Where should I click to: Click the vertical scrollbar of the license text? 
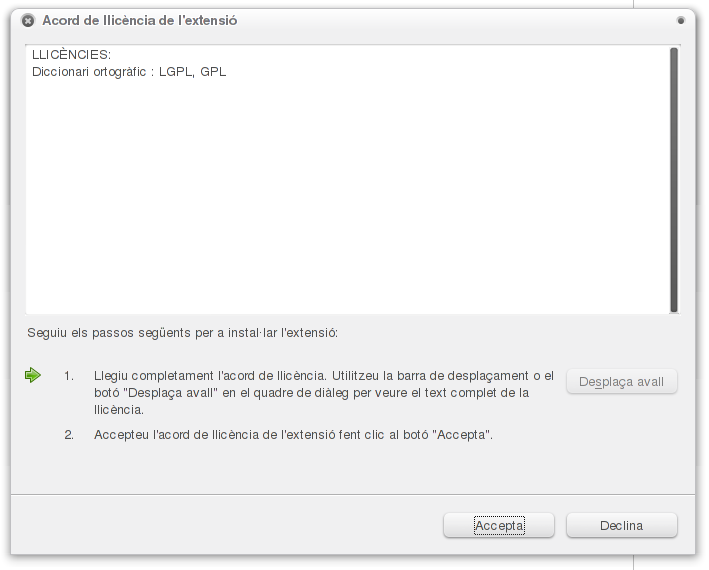(x=674, y=179)
